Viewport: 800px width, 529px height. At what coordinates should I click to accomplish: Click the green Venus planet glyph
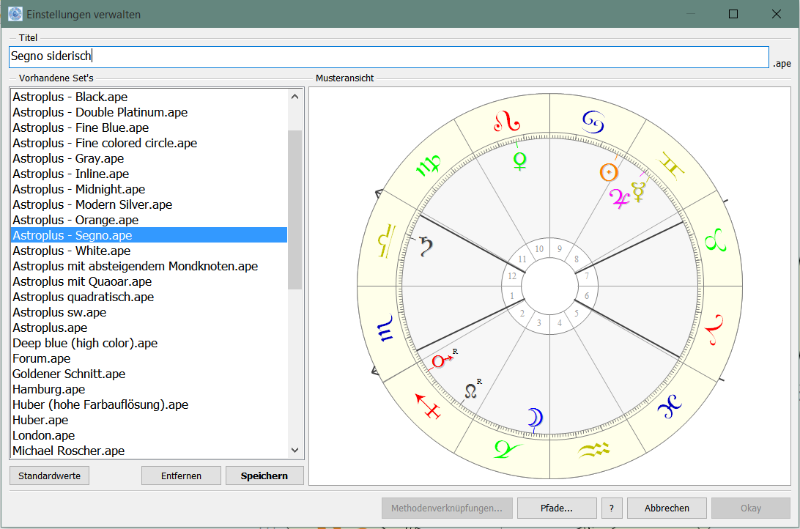tap(519, 161)
